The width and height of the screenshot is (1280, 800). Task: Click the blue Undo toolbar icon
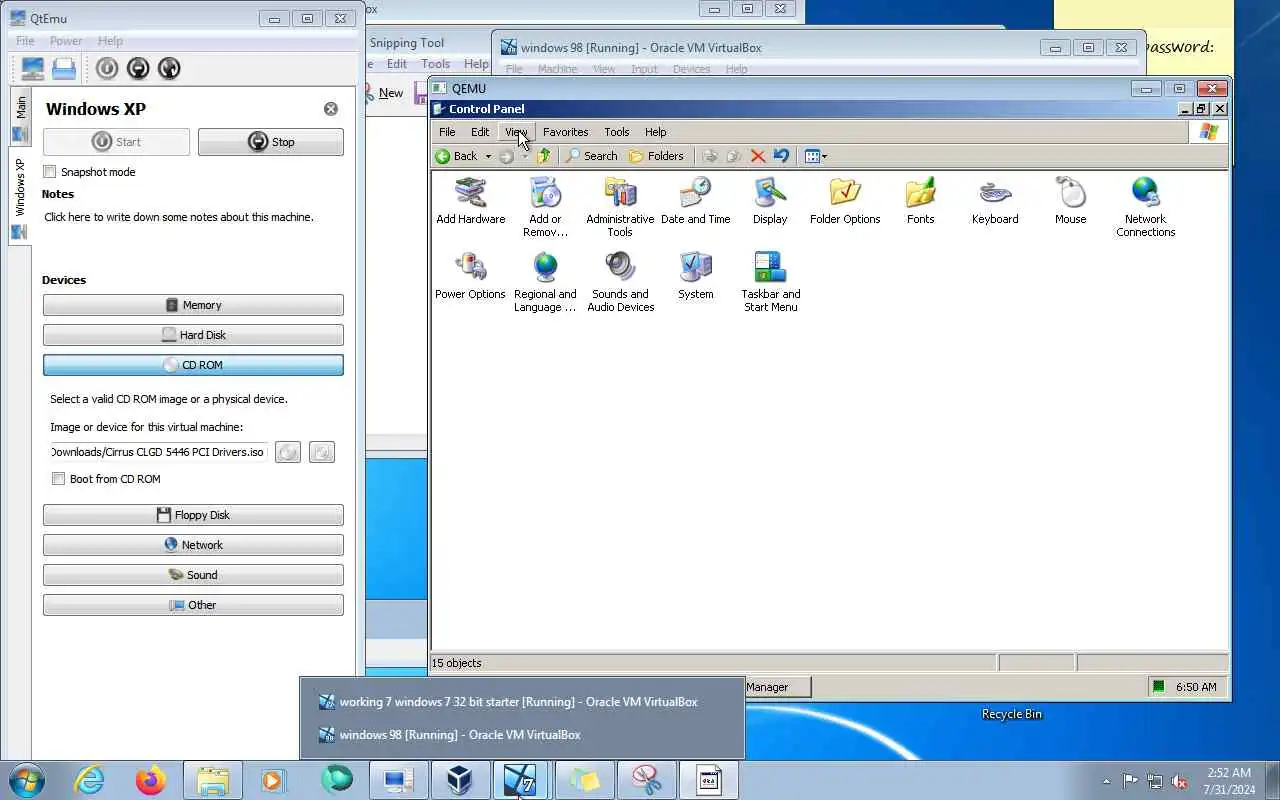tap(782, 156)
